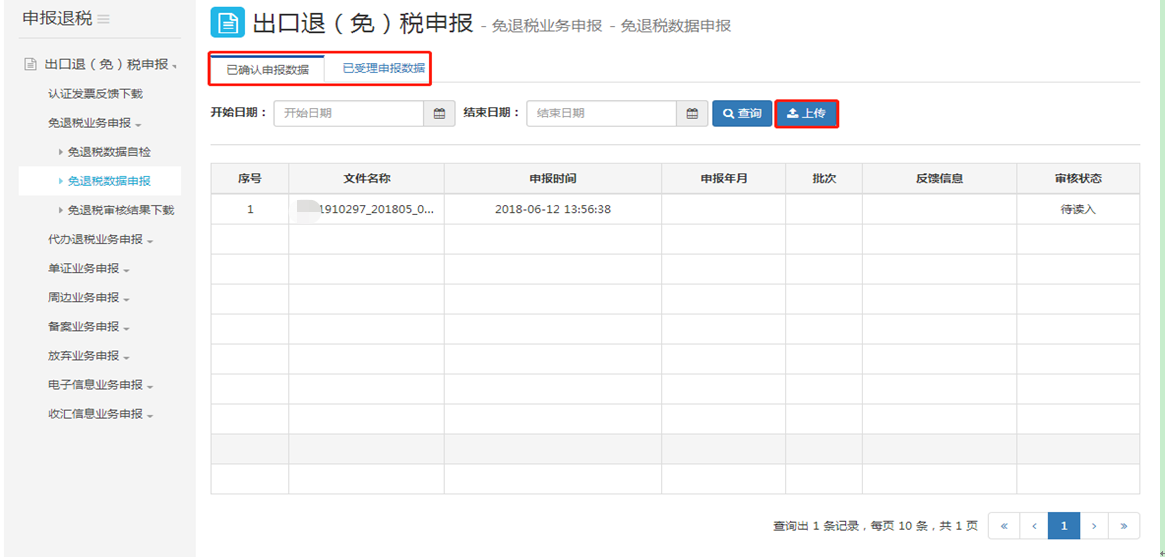Screen dimensions: 1165x557
Task: Click the blue document icon in page header
Action: pyautogui.click(x=227, y=22)
